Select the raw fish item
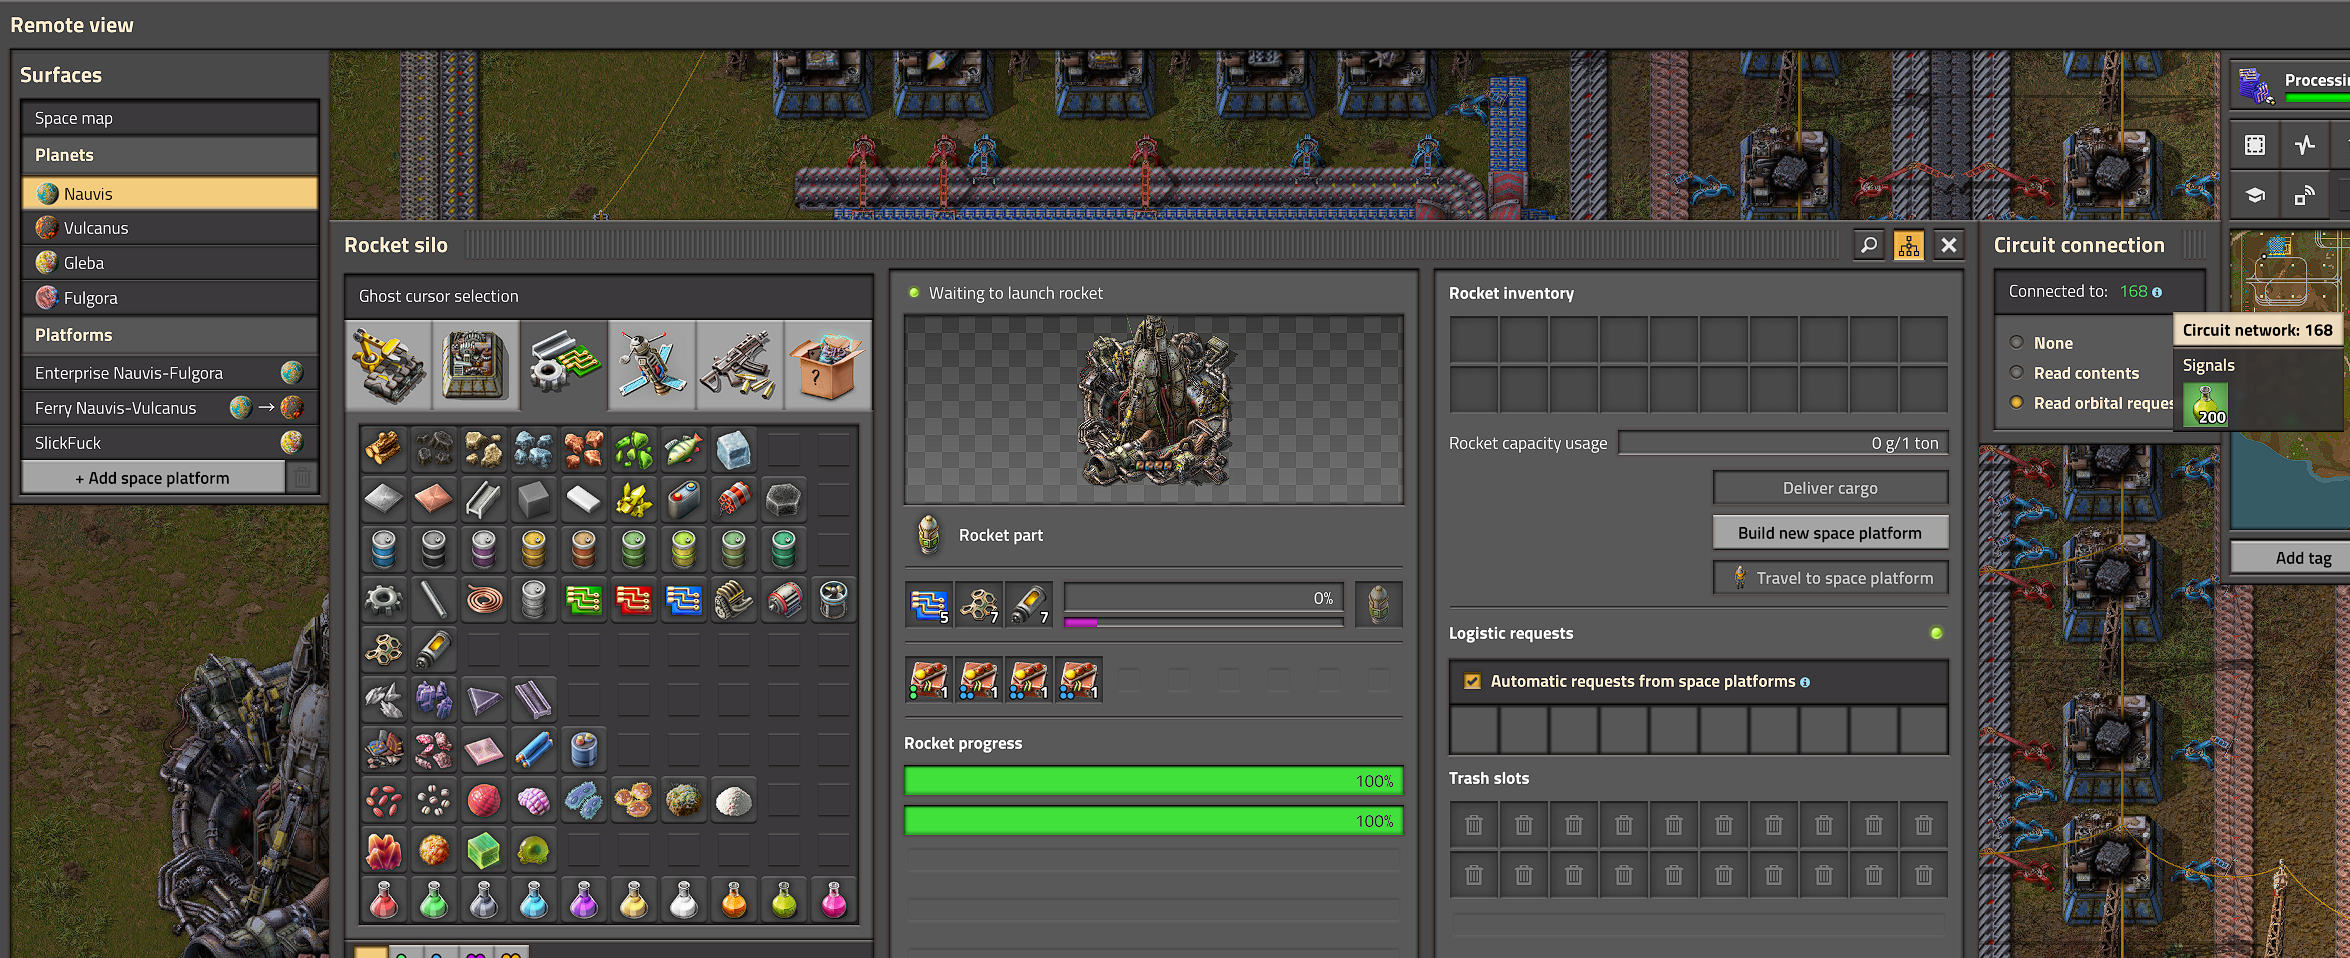This screenshot has height=958, width=2350. tap(684, 450)
